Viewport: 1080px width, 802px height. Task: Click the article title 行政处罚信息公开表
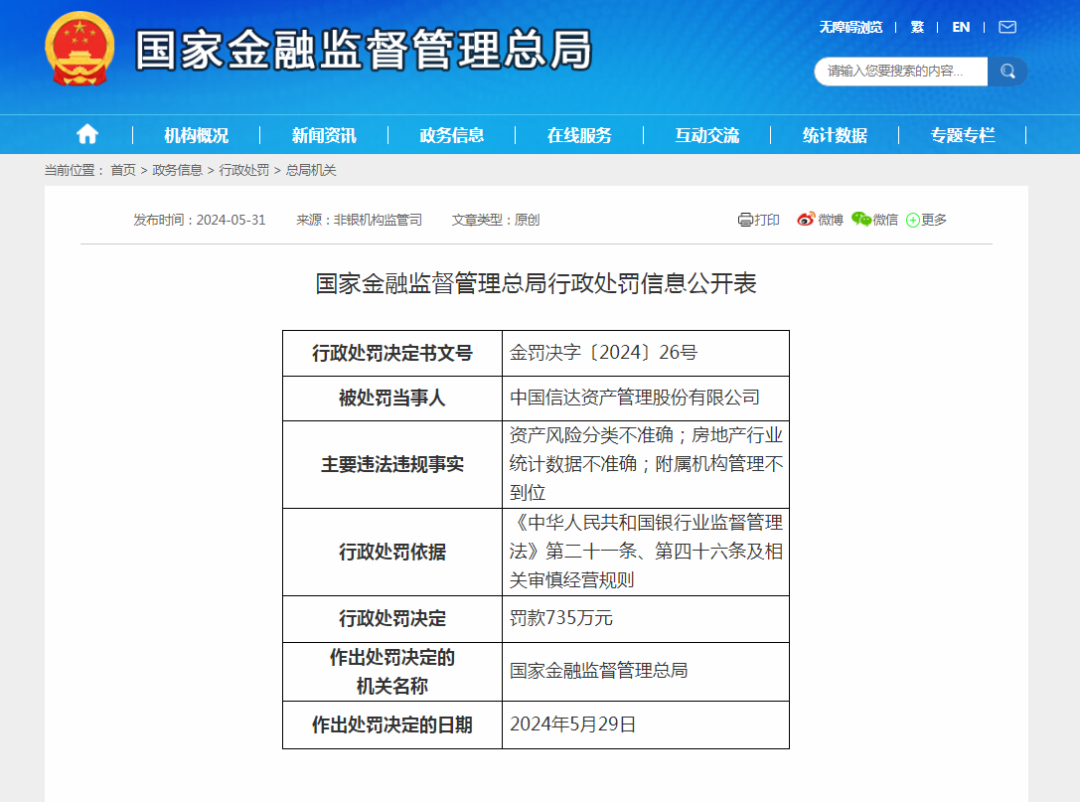[x=536, y=283]
